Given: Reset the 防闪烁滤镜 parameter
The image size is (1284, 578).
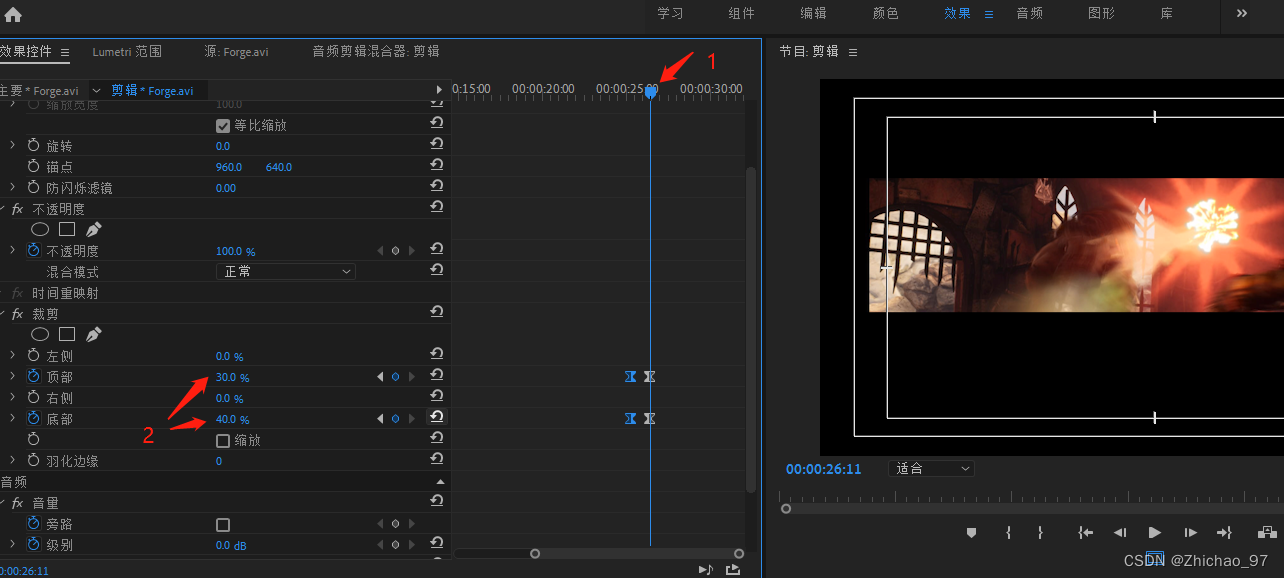Looking at the screenshot, I should click(x=437, y=187).
